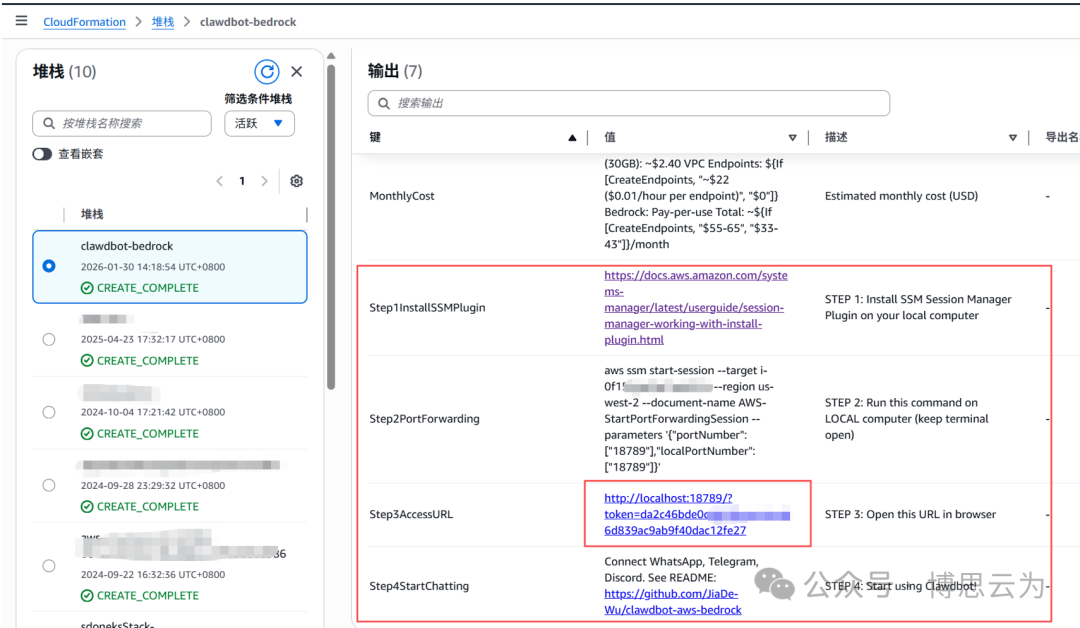Screen dimensions: 1080x628
Task: Sort outputs by description column arrow
Action: [1013, 138]
